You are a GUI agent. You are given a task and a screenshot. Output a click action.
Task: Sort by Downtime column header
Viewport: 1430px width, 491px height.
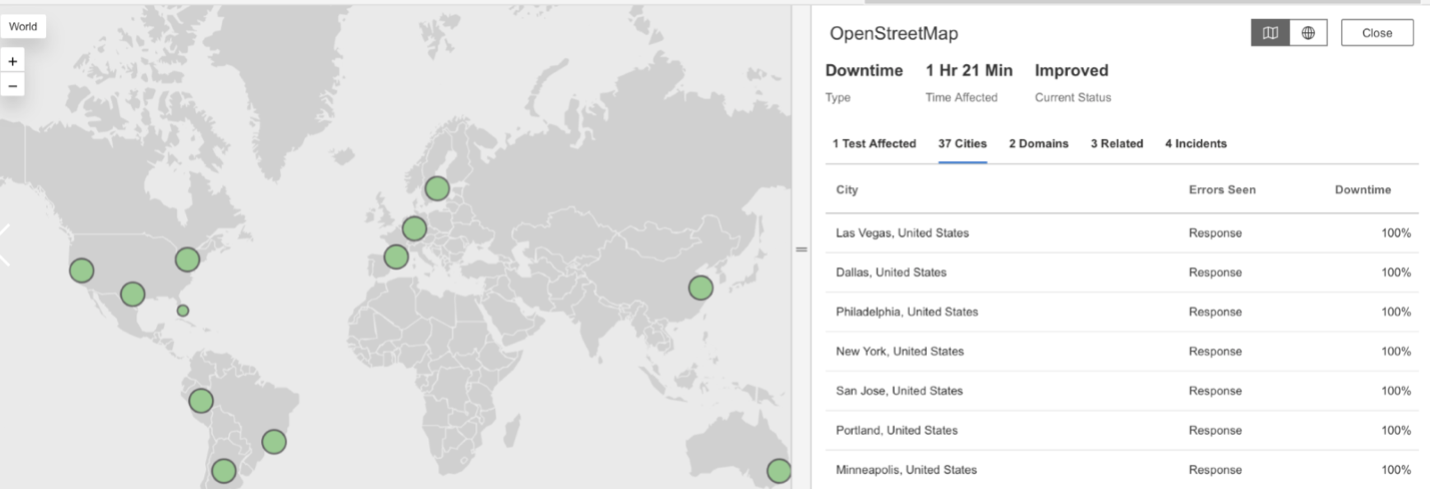pyautogui.click(x=1363, y=190)
